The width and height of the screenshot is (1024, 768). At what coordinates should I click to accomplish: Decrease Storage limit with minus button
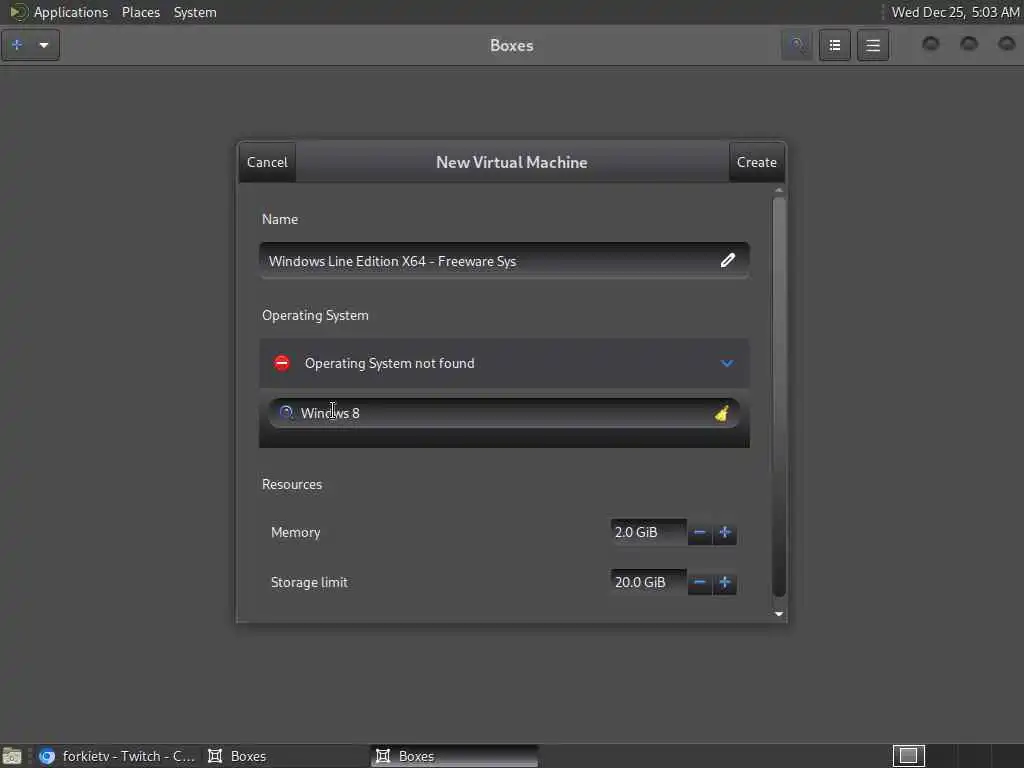(x=699, y=583)
